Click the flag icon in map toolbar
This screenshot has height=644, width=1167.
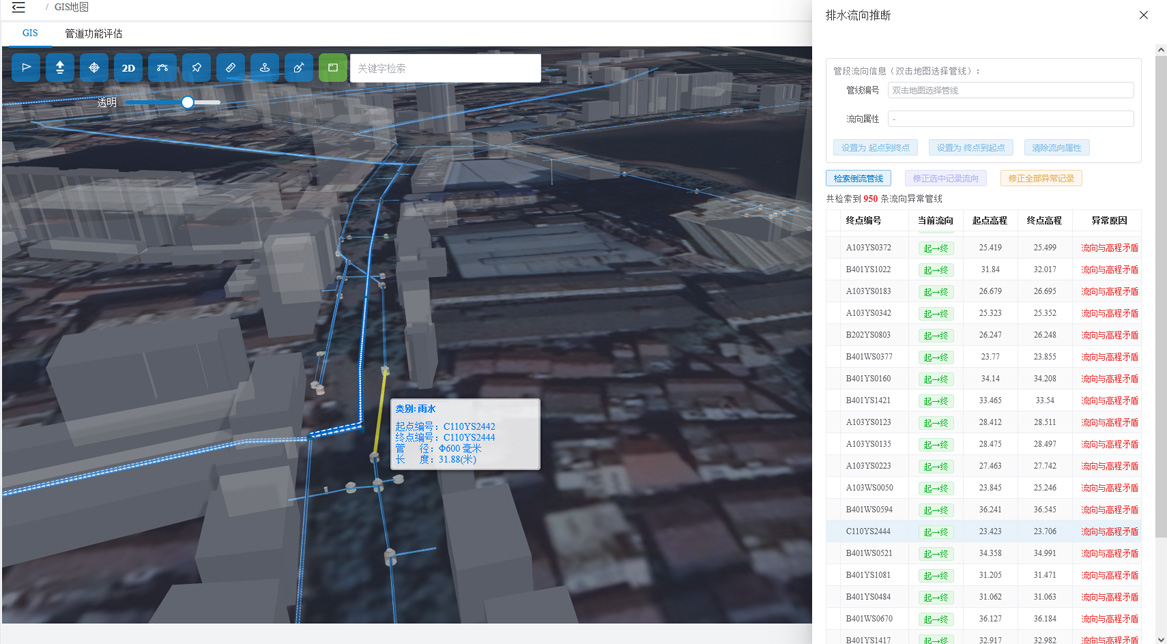point(26,68)
